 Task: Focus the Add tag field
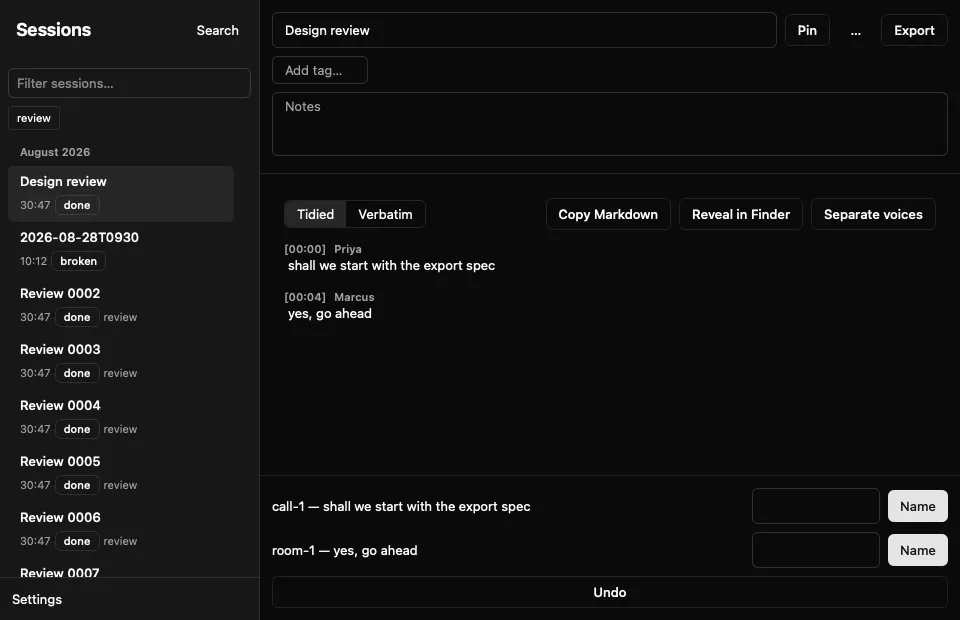(320, 70)
